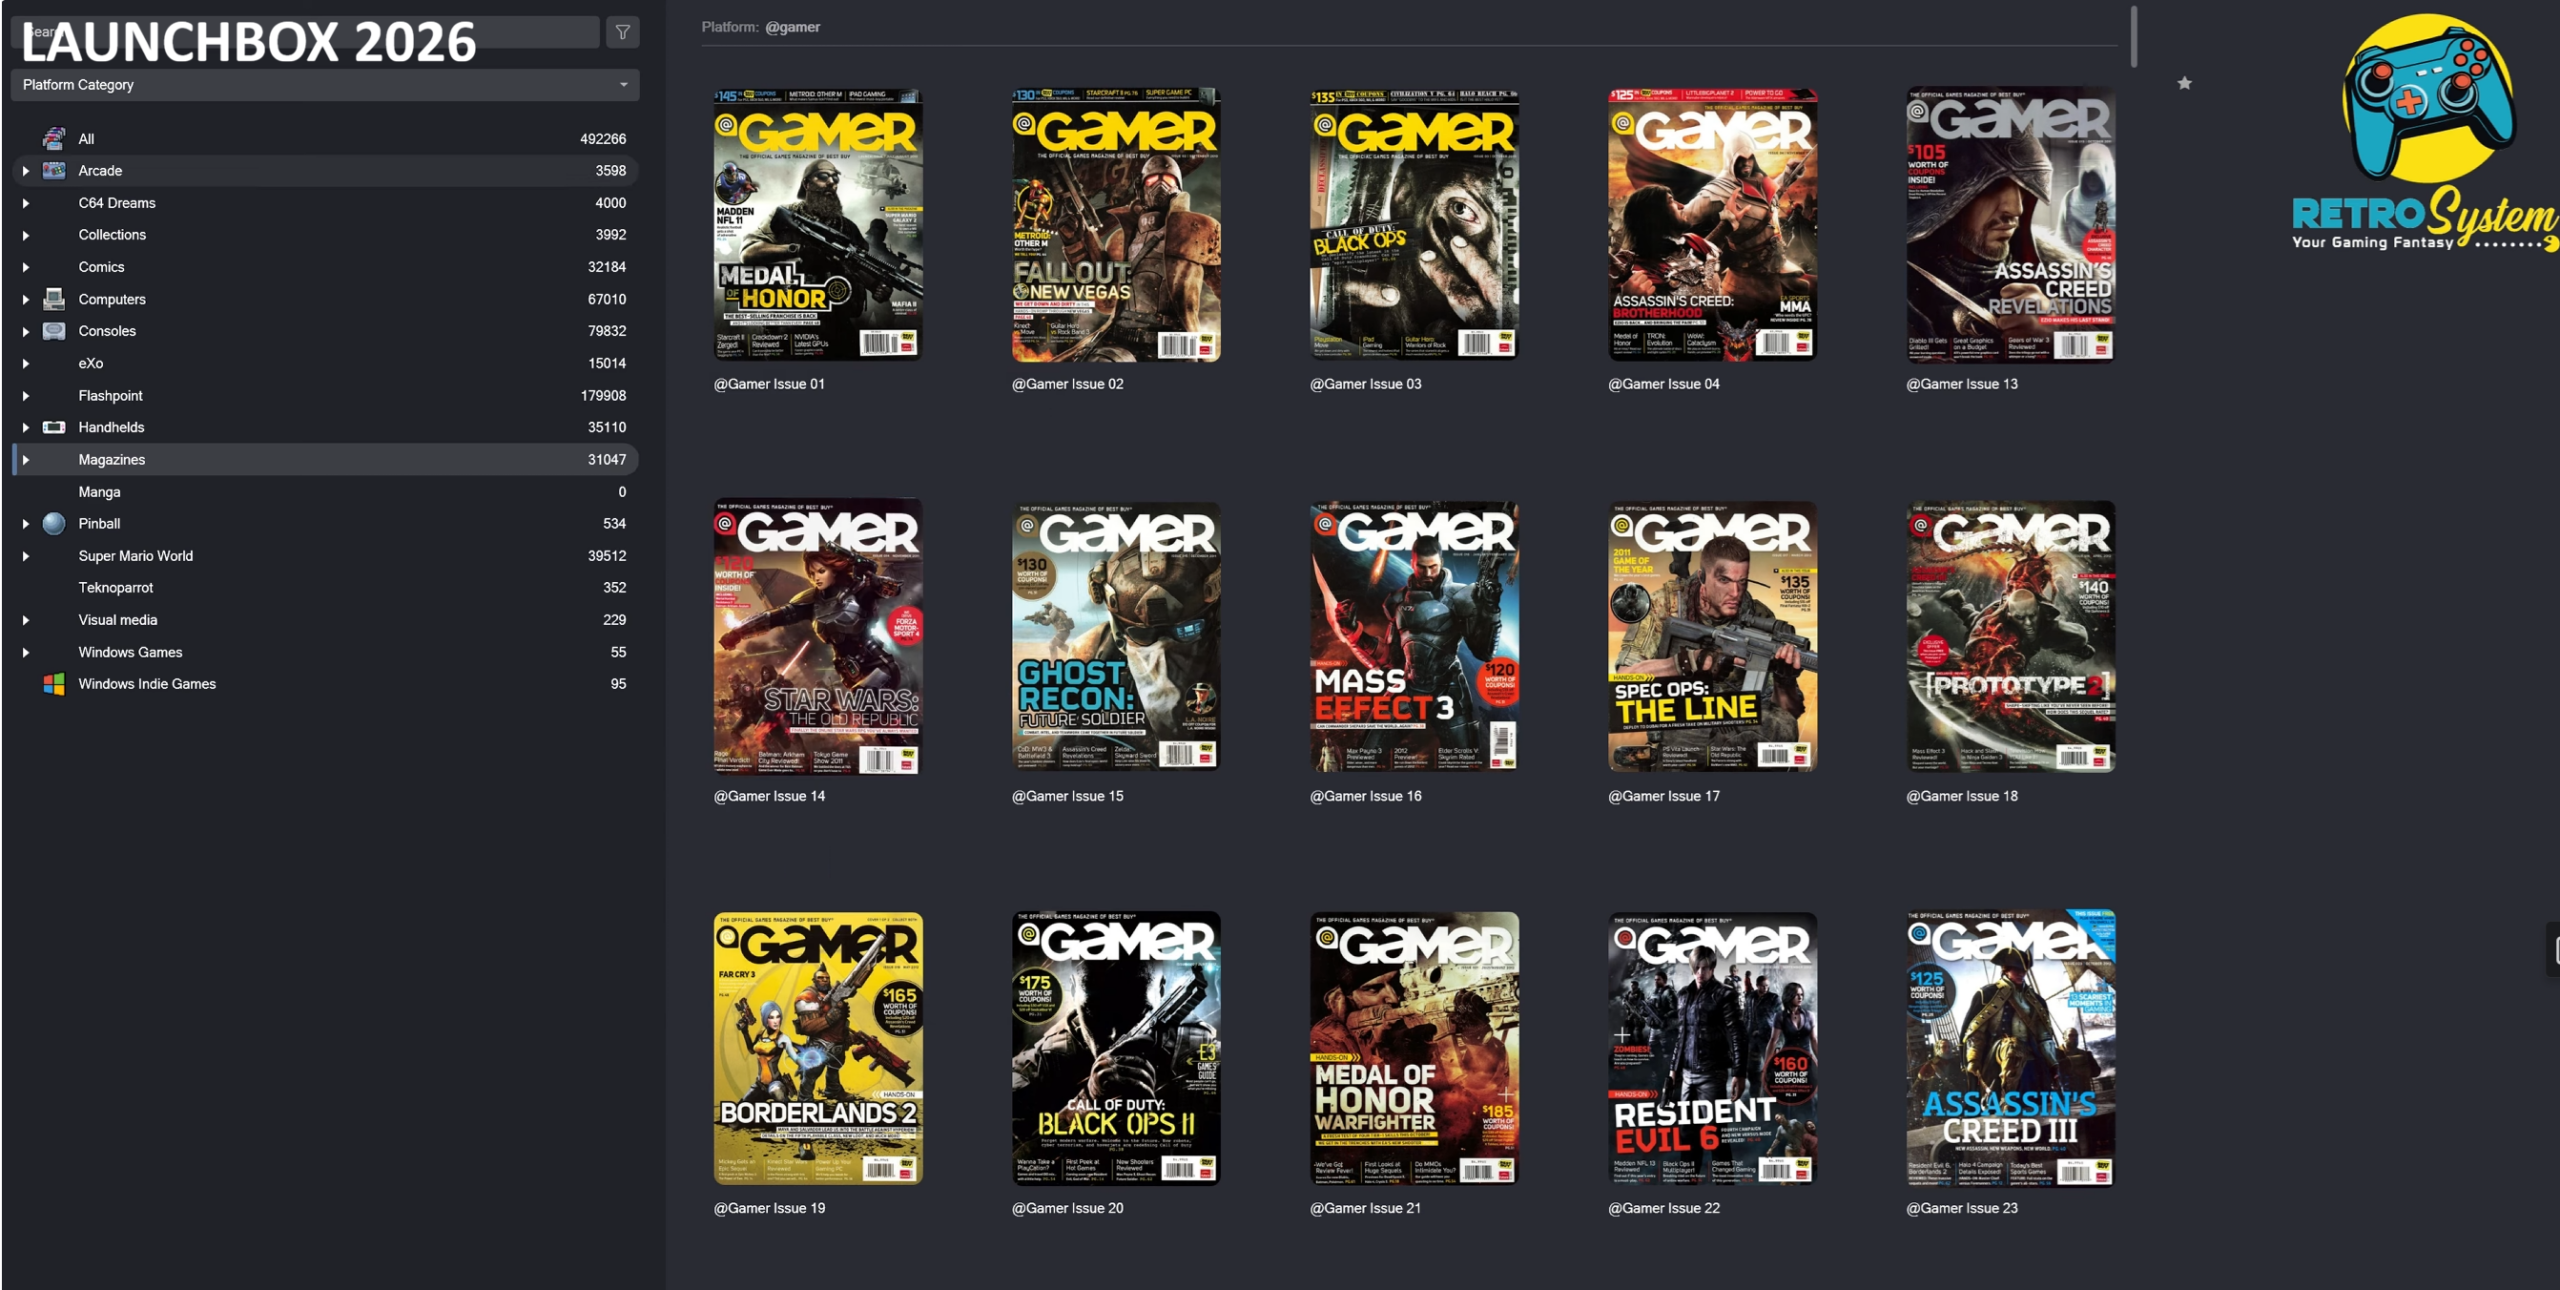This screenshot has height=1290, width=2560.
Task: Open @Gamer Issue 03 Black Ops cover
Action: [1414, 224]
